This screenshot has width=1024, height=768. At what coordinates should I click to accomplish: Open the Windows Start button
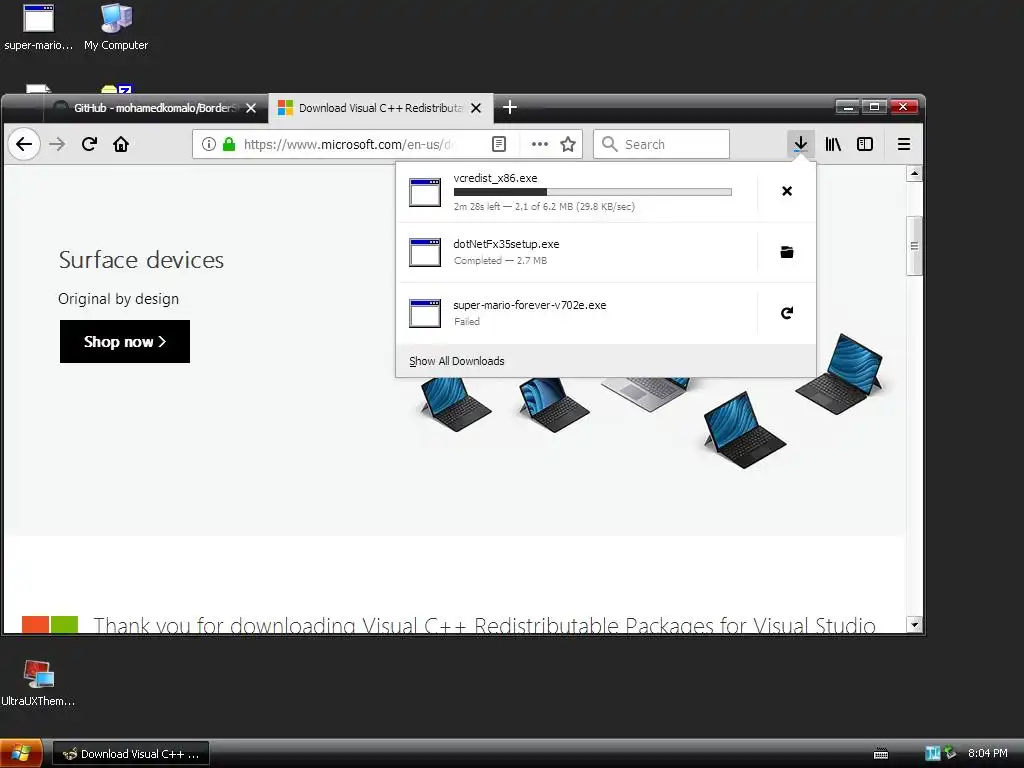point(22,753)
